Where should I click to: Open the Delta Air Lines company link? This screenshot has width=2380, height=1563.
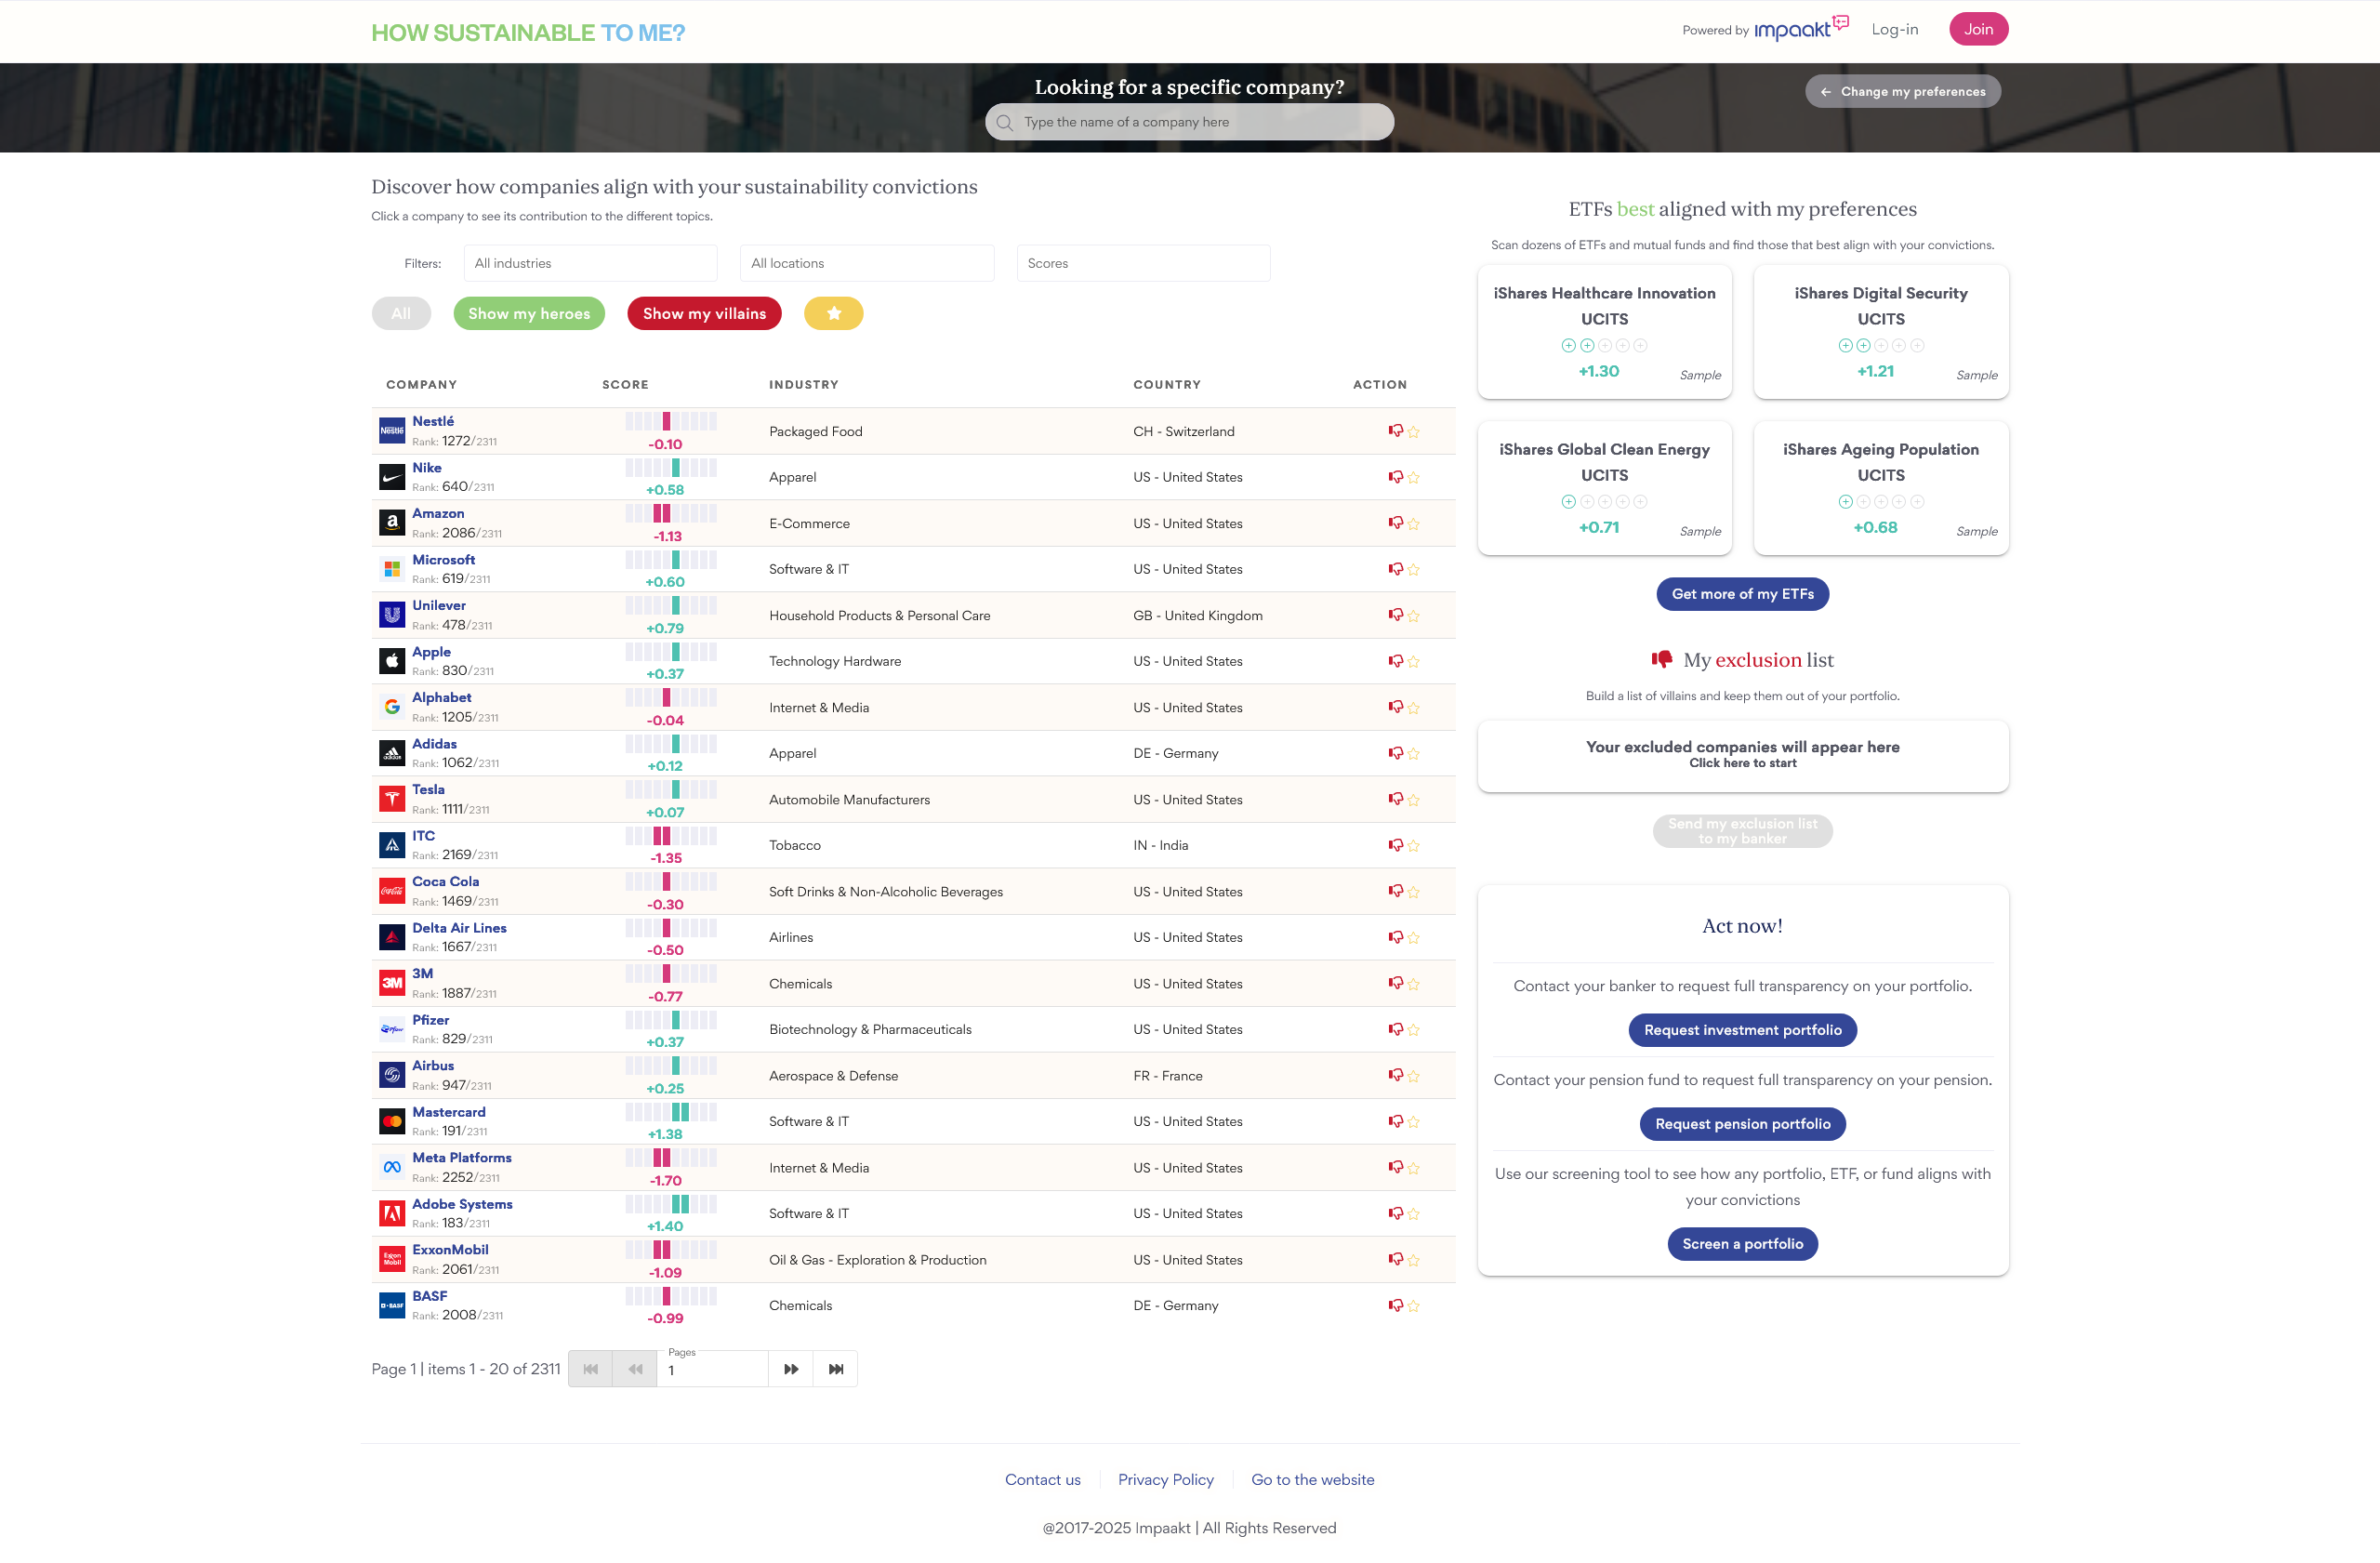[459, 928]
